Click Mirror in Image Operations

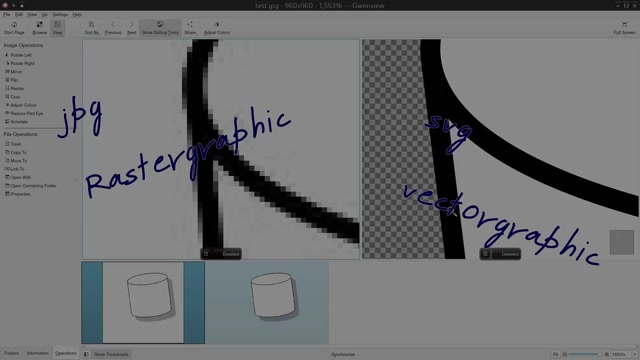pyautogui.click(x=13, y=71)
